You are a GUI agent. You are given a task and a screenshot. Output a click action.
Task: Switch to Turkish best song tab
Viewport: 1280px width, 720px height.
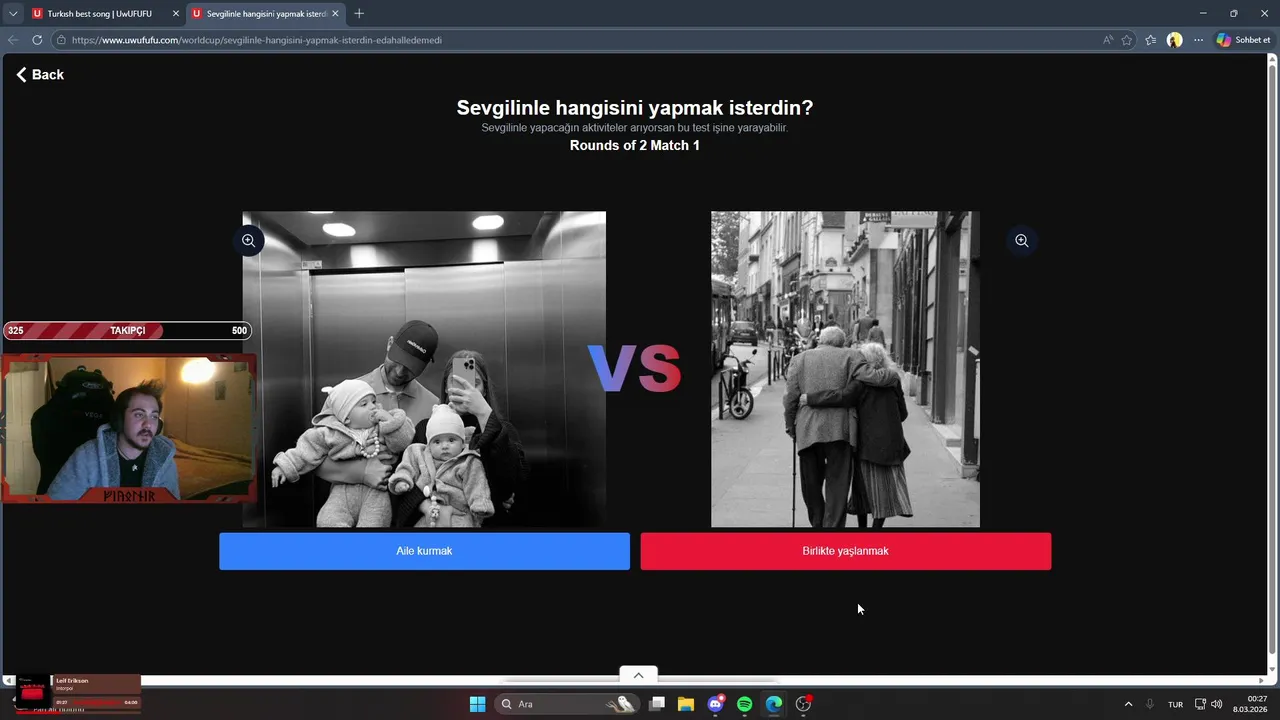(x=99, y=14)
